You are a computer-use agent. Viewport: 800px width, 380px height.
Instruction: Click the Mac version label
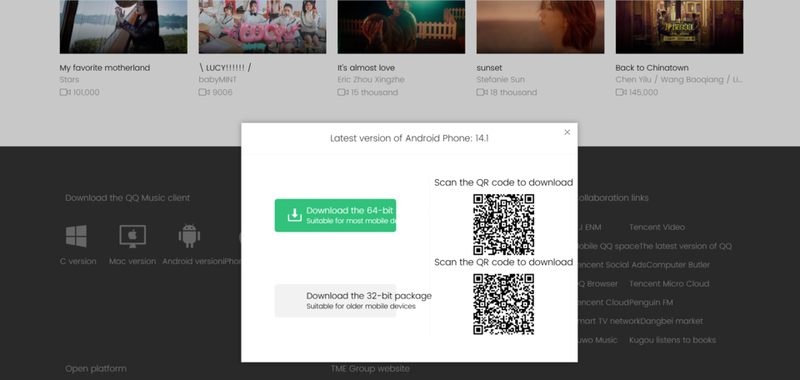pyautogui.click(x=133, y=261)
